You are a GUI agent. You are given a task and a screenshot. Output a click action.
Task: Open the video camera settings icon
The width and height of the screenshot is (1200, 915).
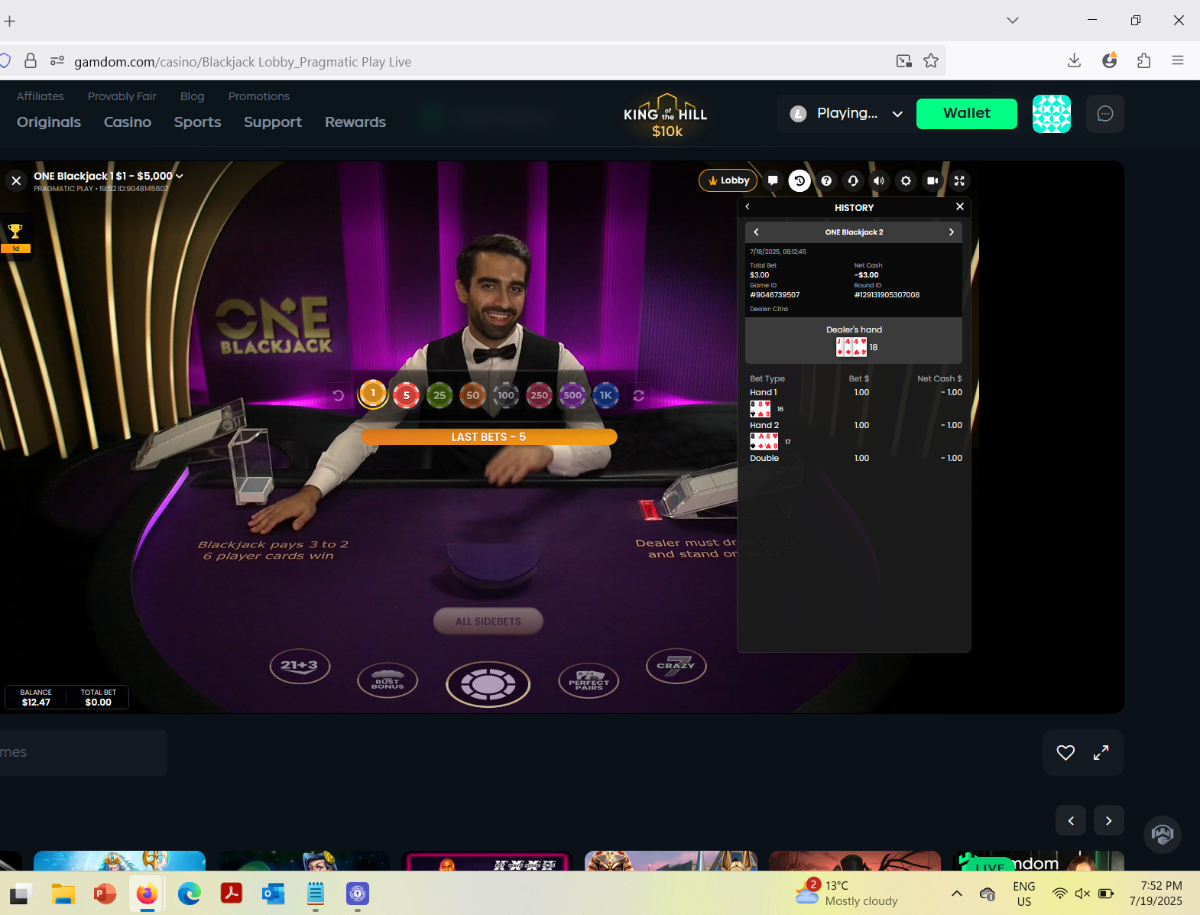click(x=933, y=181)
